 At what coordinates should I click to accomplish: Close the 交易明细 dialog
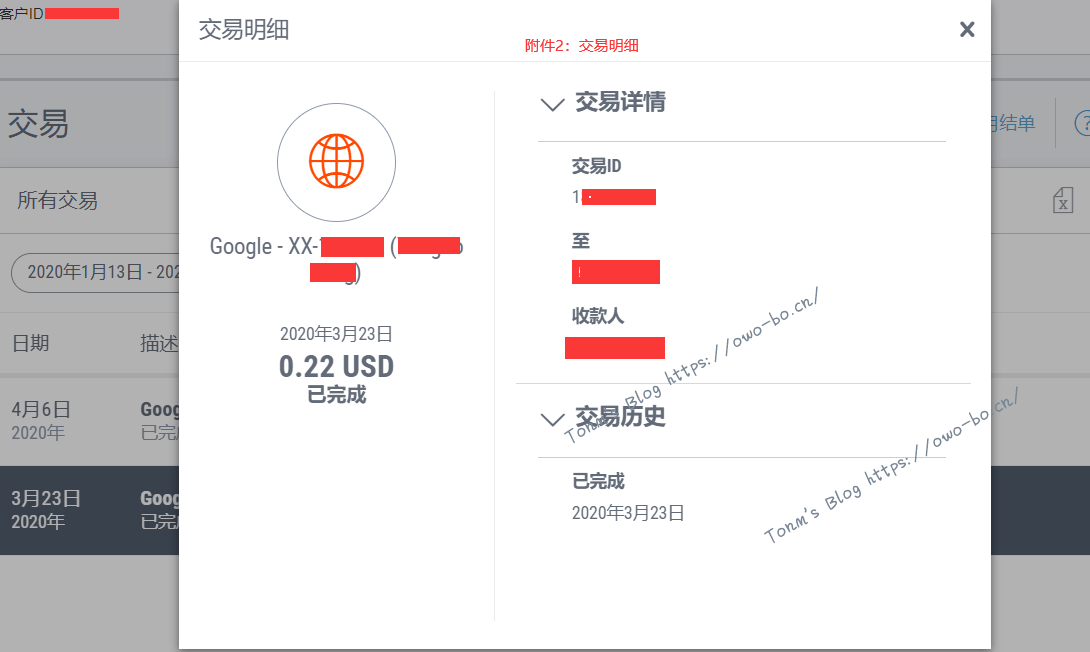pyautogui.click(x=967, y=30)
